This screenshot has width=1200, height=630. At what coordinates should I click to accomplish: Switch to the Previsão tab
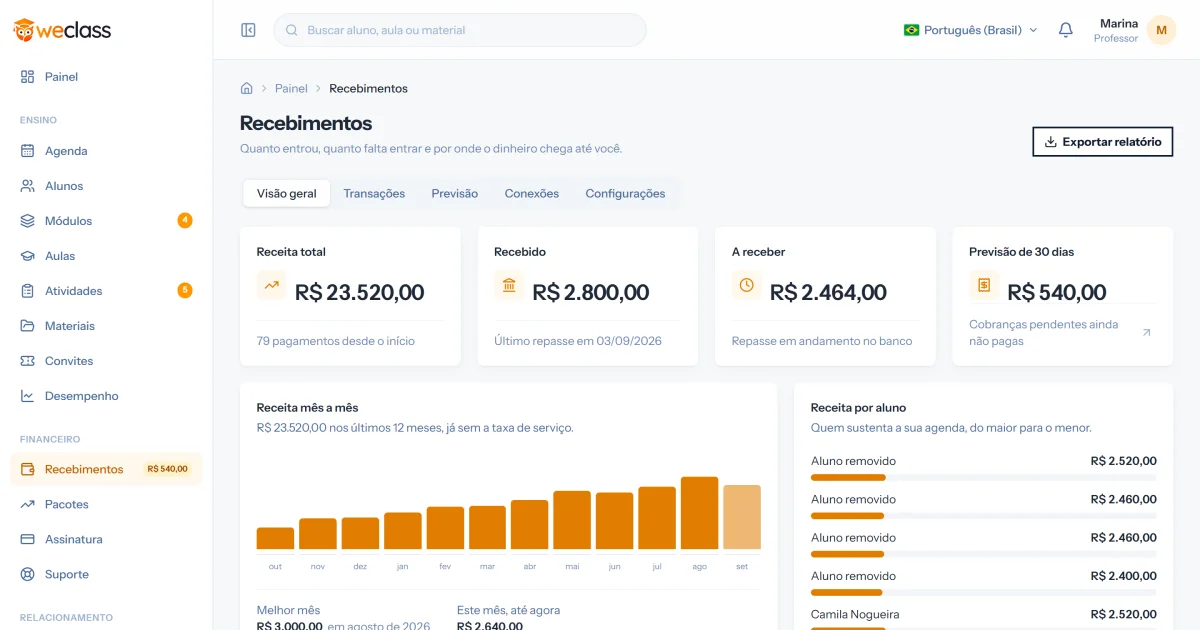pos(455,194)
